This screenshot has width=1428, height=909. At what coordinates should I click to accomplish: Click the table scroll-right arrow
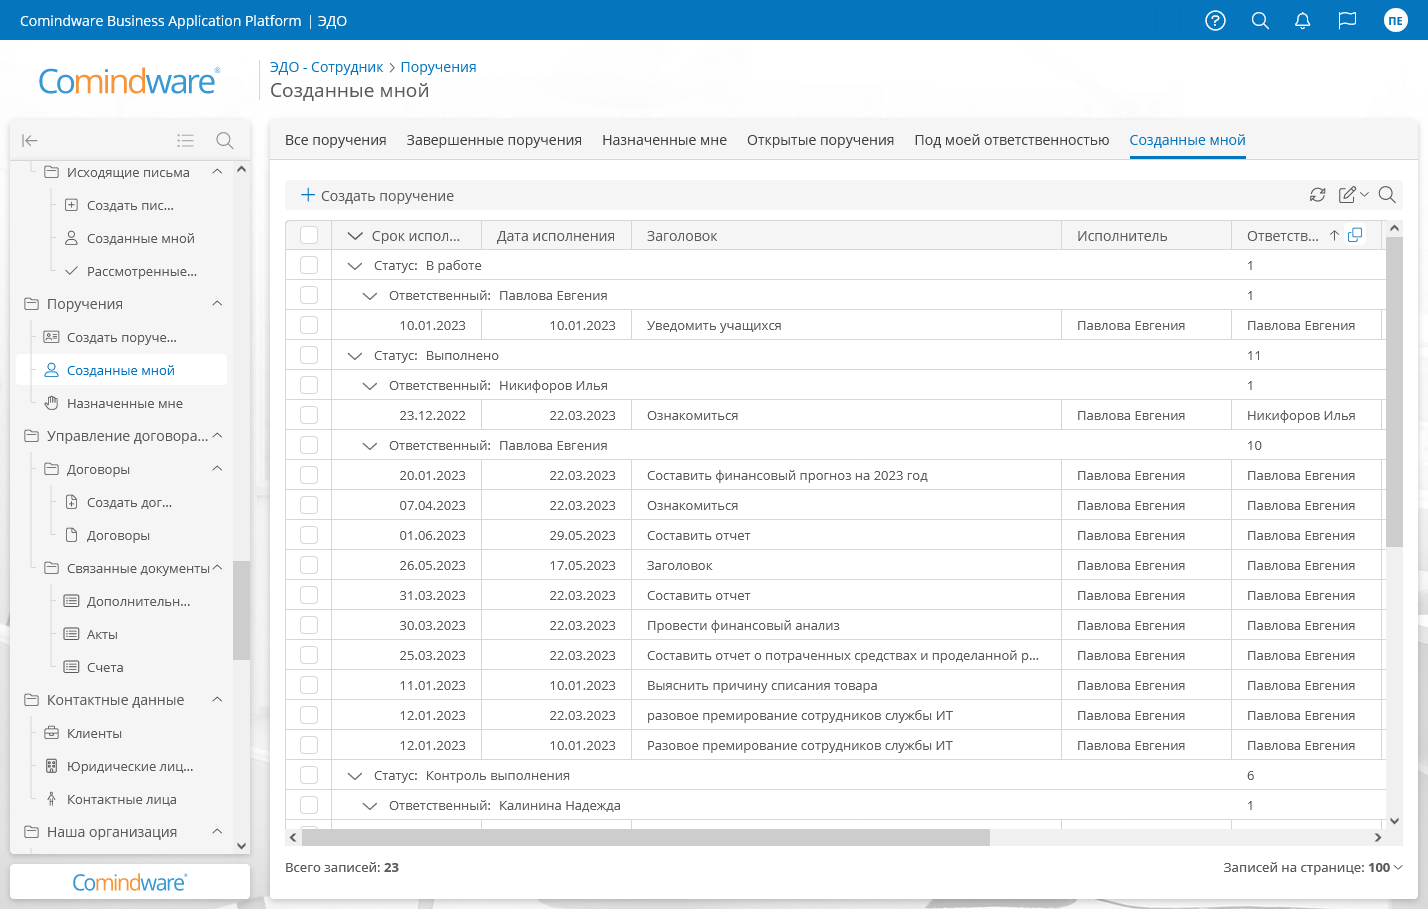[1378, 837]
